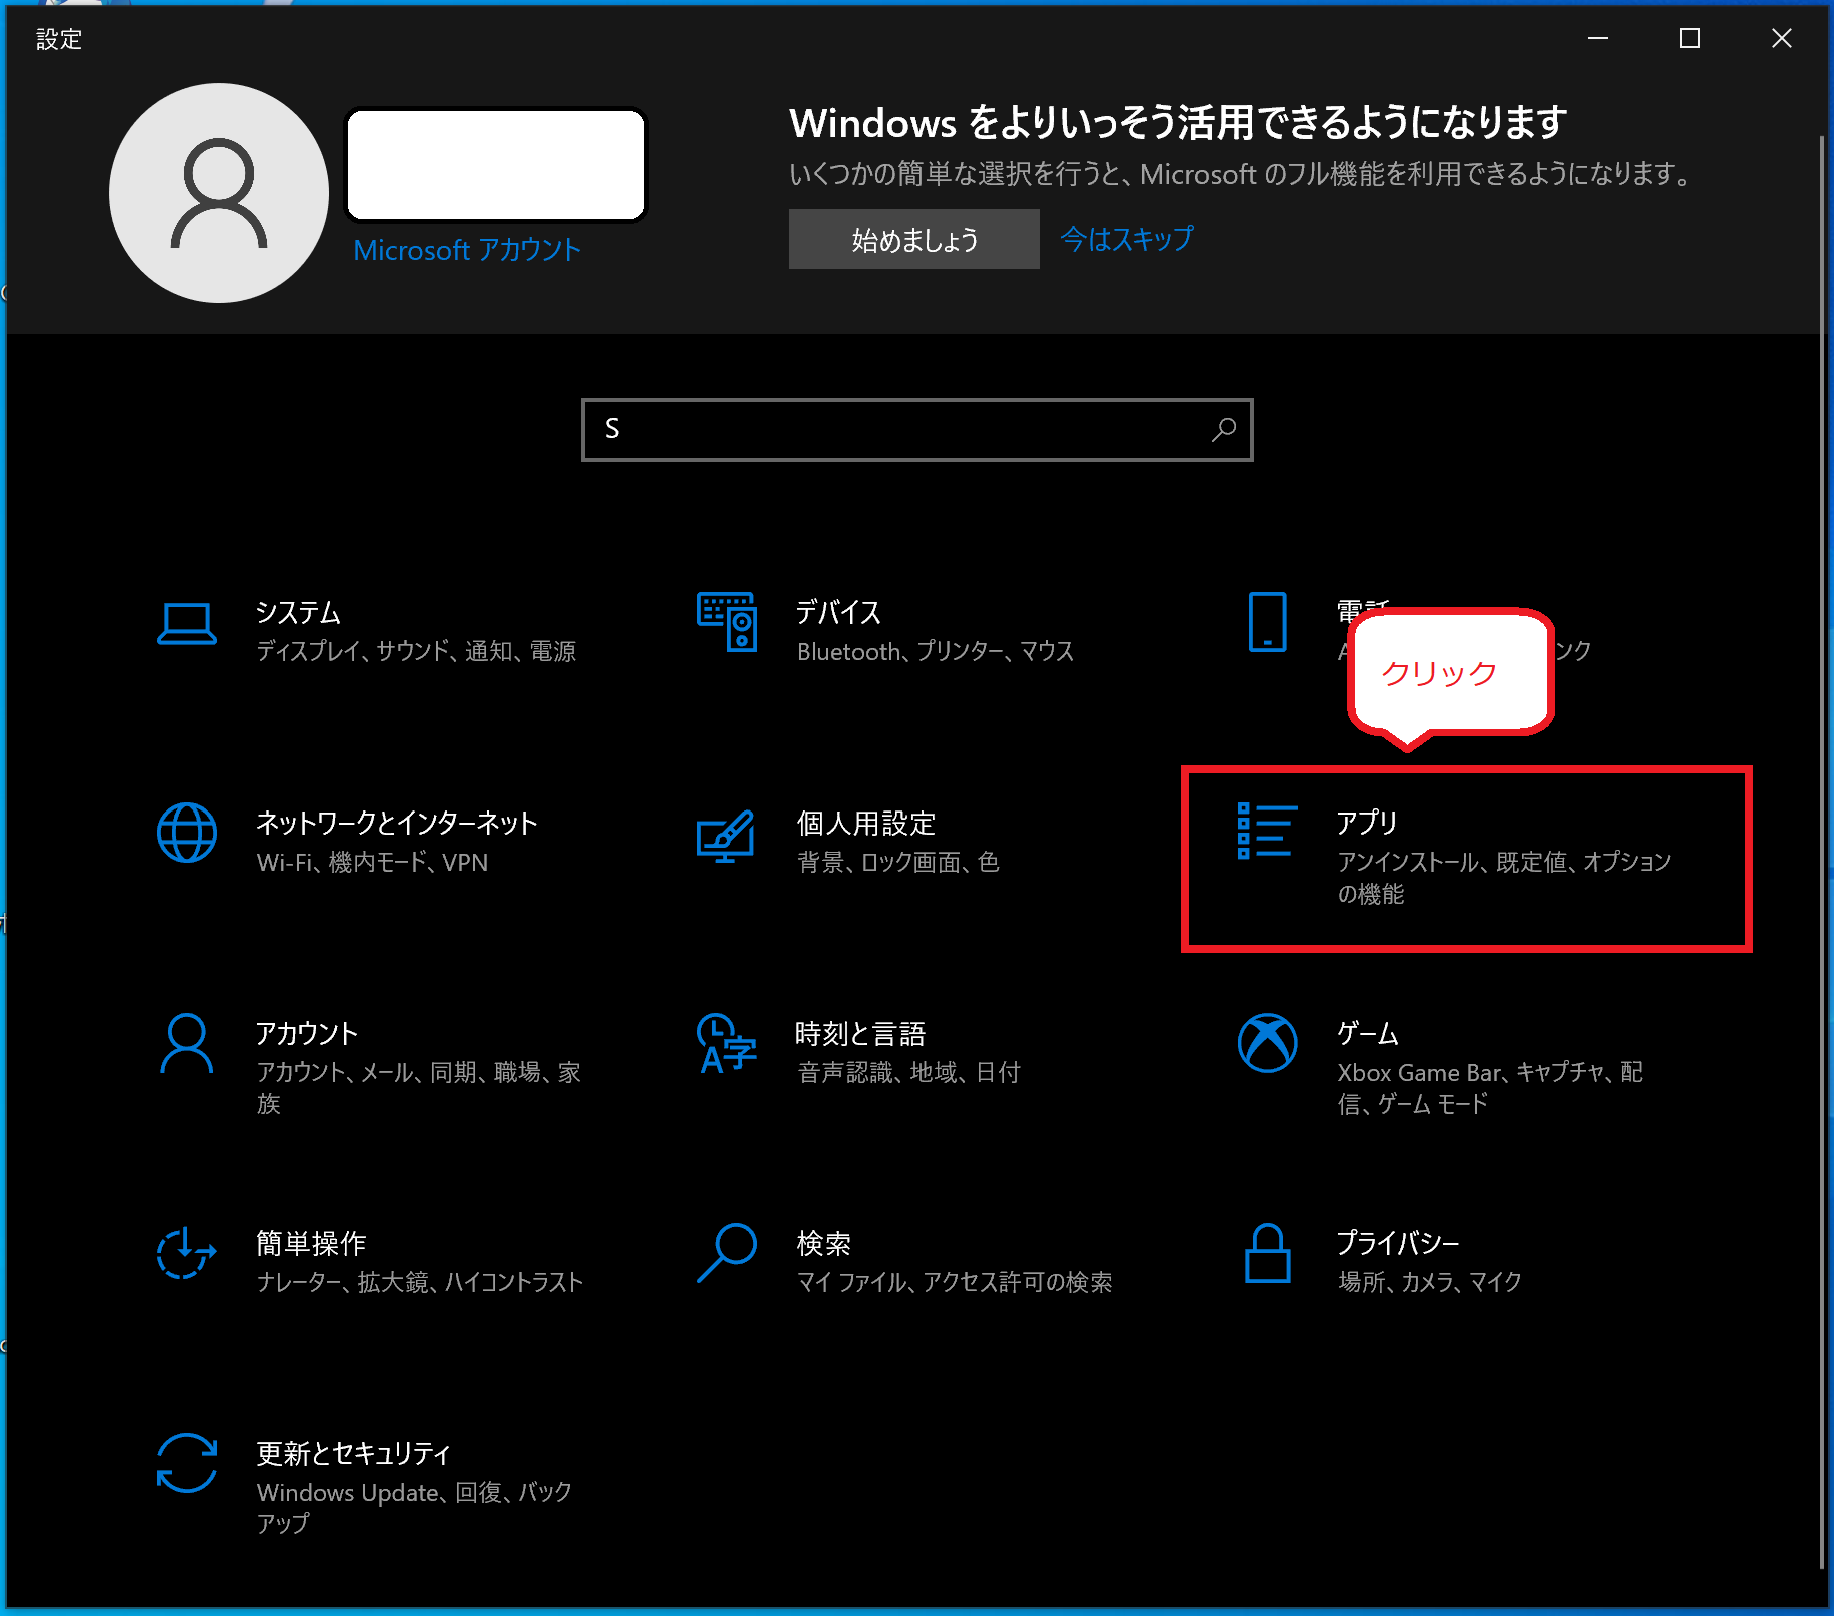Click the System laptop icon

[187, 624]
